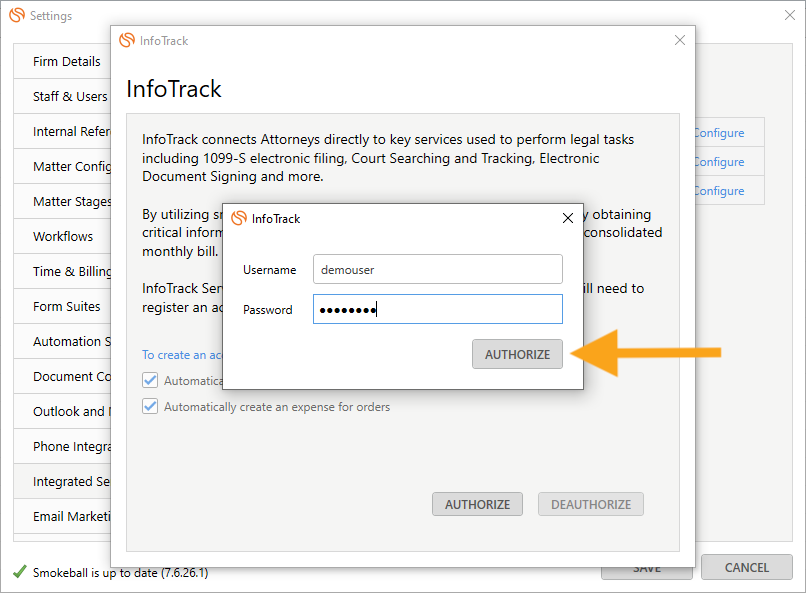Open the Staff & Users settings tab
Screen dimensions: 806x593
[x=69, y=96]
